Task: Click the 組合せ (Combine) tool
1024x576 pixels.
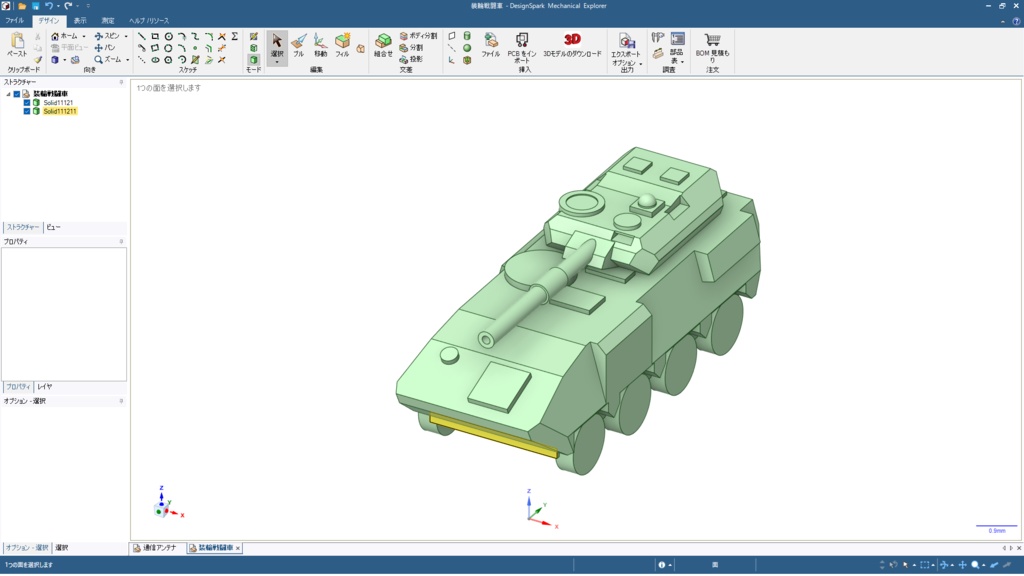Action: [x=383, y=44]
